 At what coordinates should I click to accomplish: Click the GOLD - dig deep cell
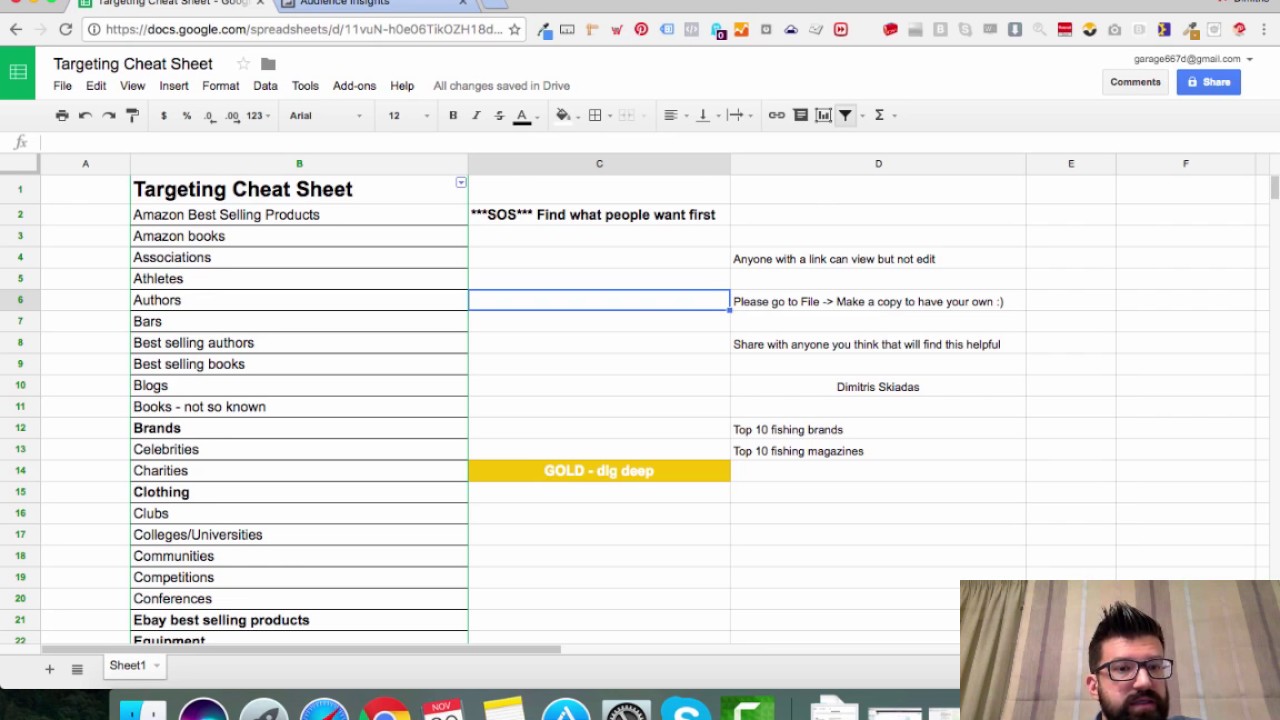[599, 471]
